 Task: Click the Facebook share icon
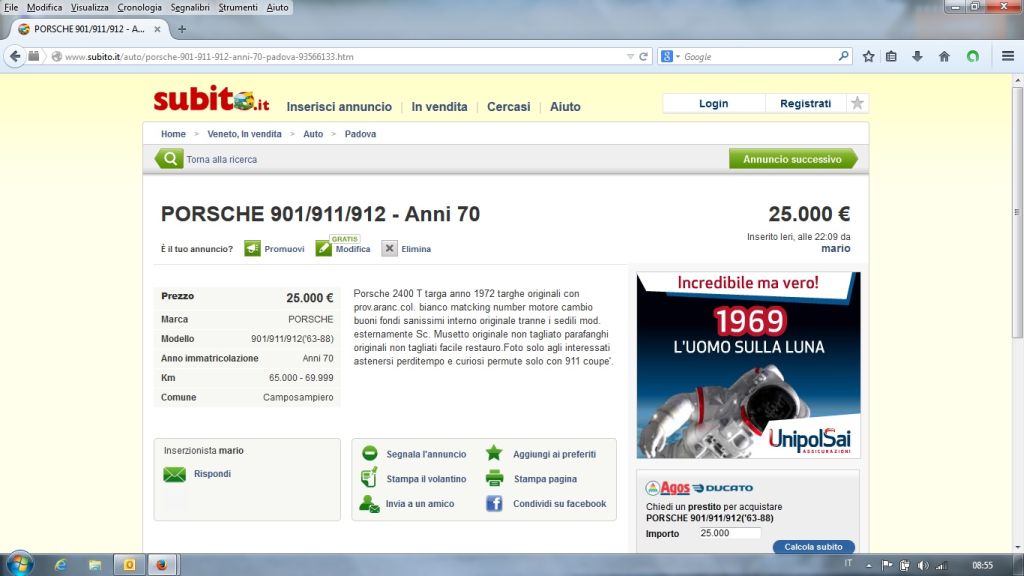coord(494,504)
